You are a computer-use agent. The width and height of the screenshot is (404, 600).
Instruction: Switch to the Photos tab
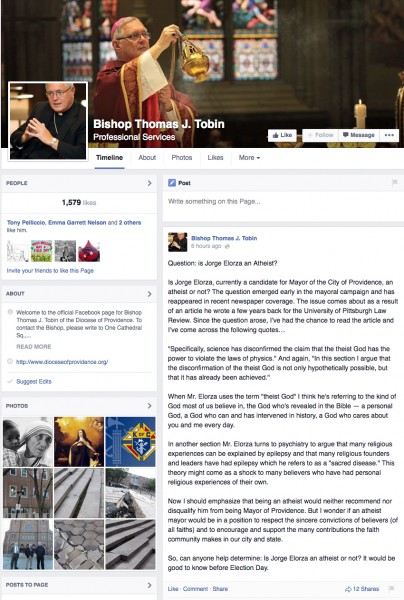pos(182,158)
